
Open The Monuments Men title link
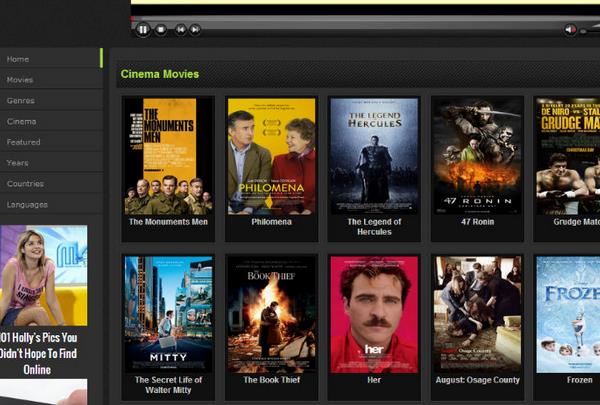[168, 222]
